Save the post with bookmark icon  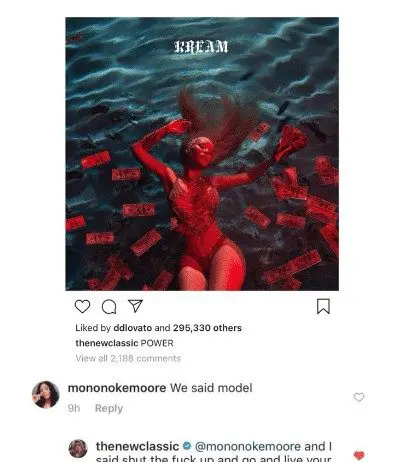tap(323, 306)
